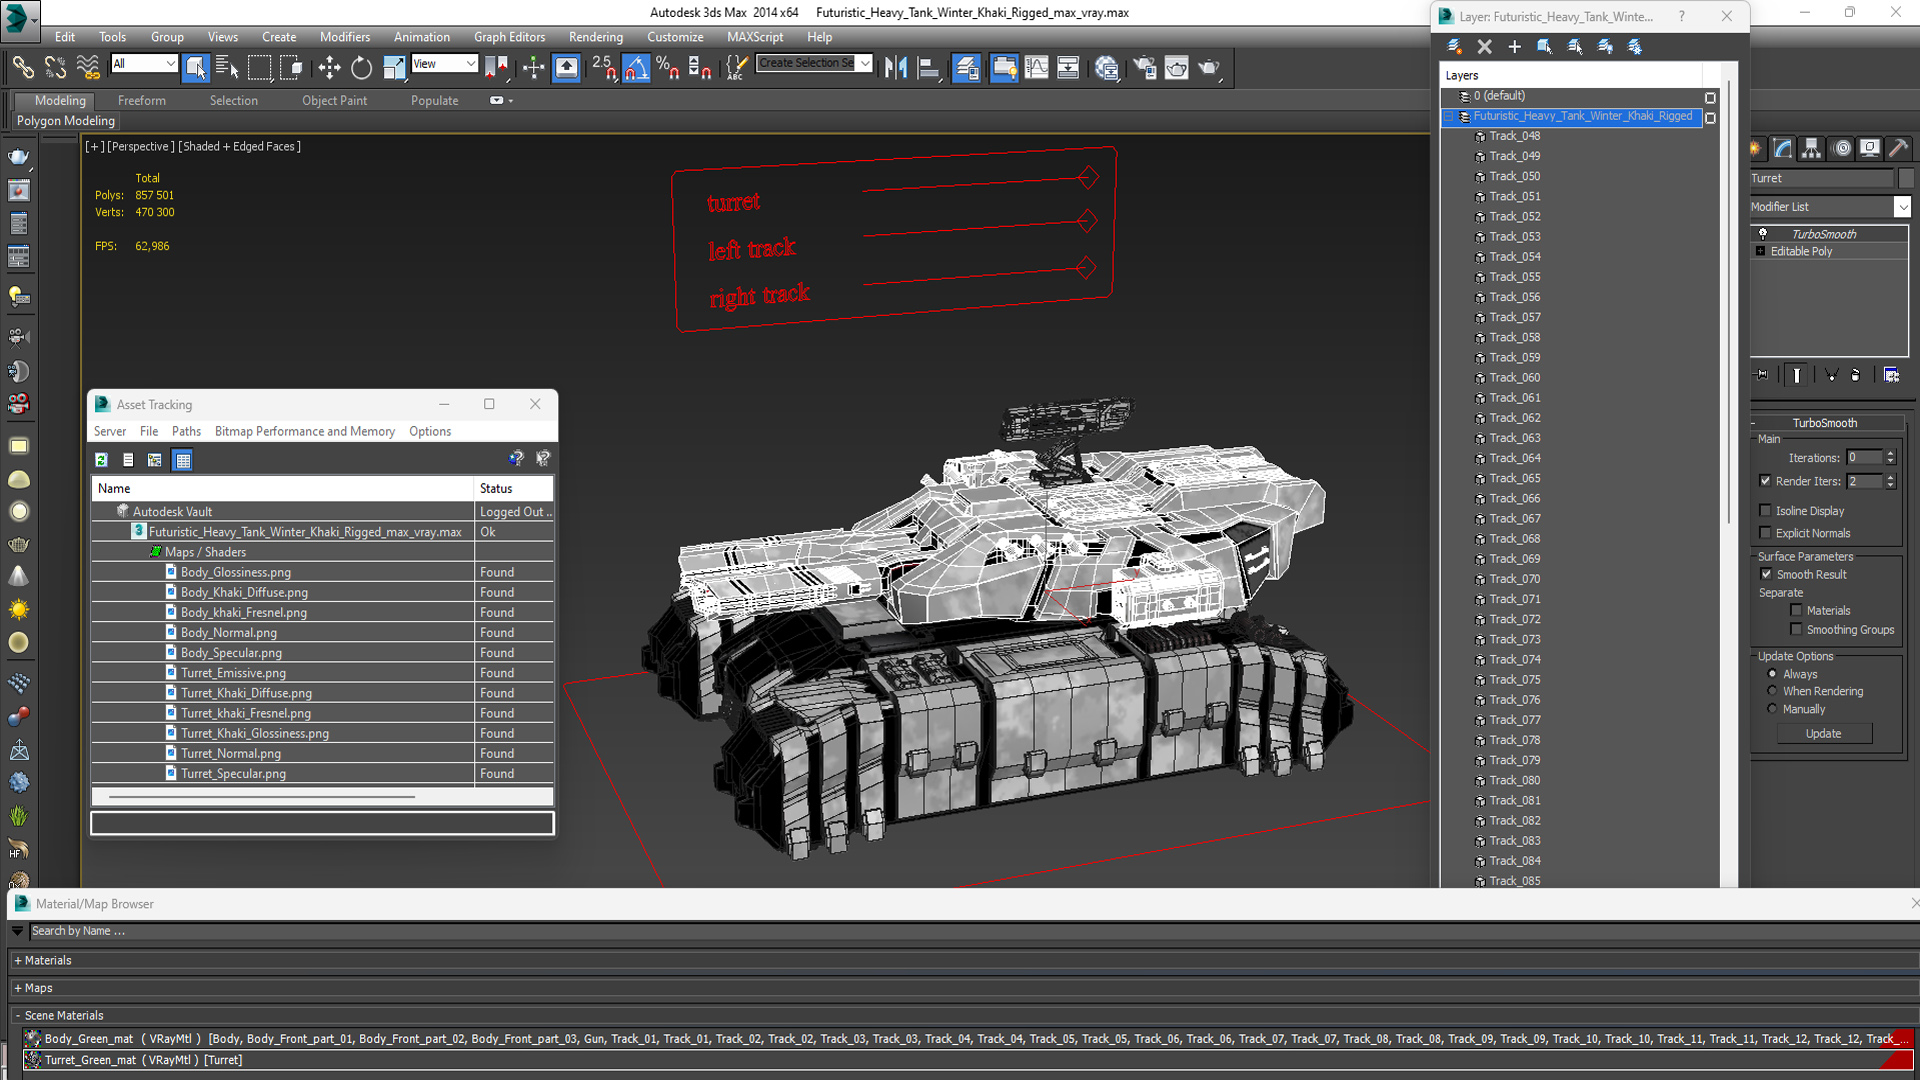The height and width of the screenshot is (1080, 1920).
Task: Activate the Rotate tool
Action: click(361, 68)
